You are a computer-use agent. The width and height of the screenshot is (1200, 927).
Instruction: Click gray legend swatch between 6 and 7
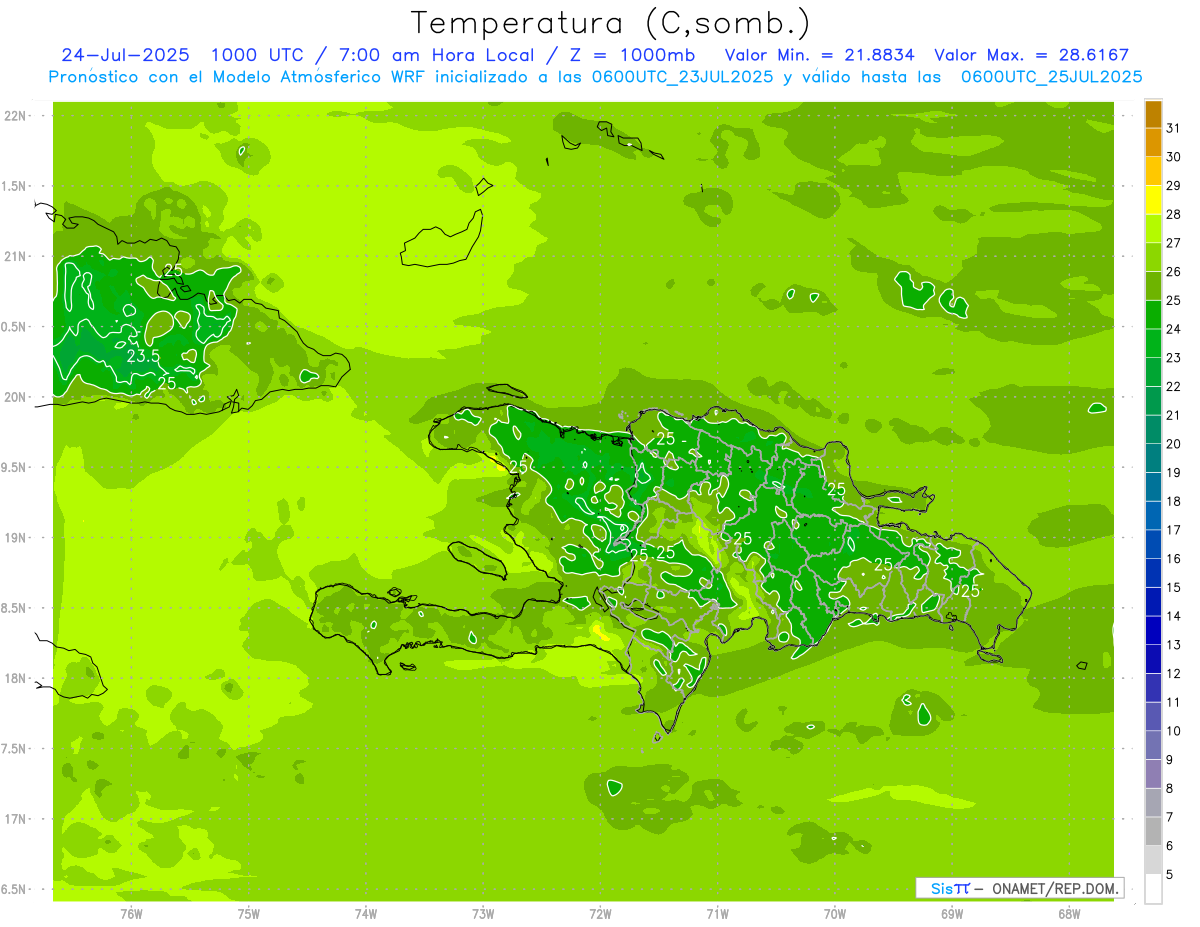[x=1153, y=831]
